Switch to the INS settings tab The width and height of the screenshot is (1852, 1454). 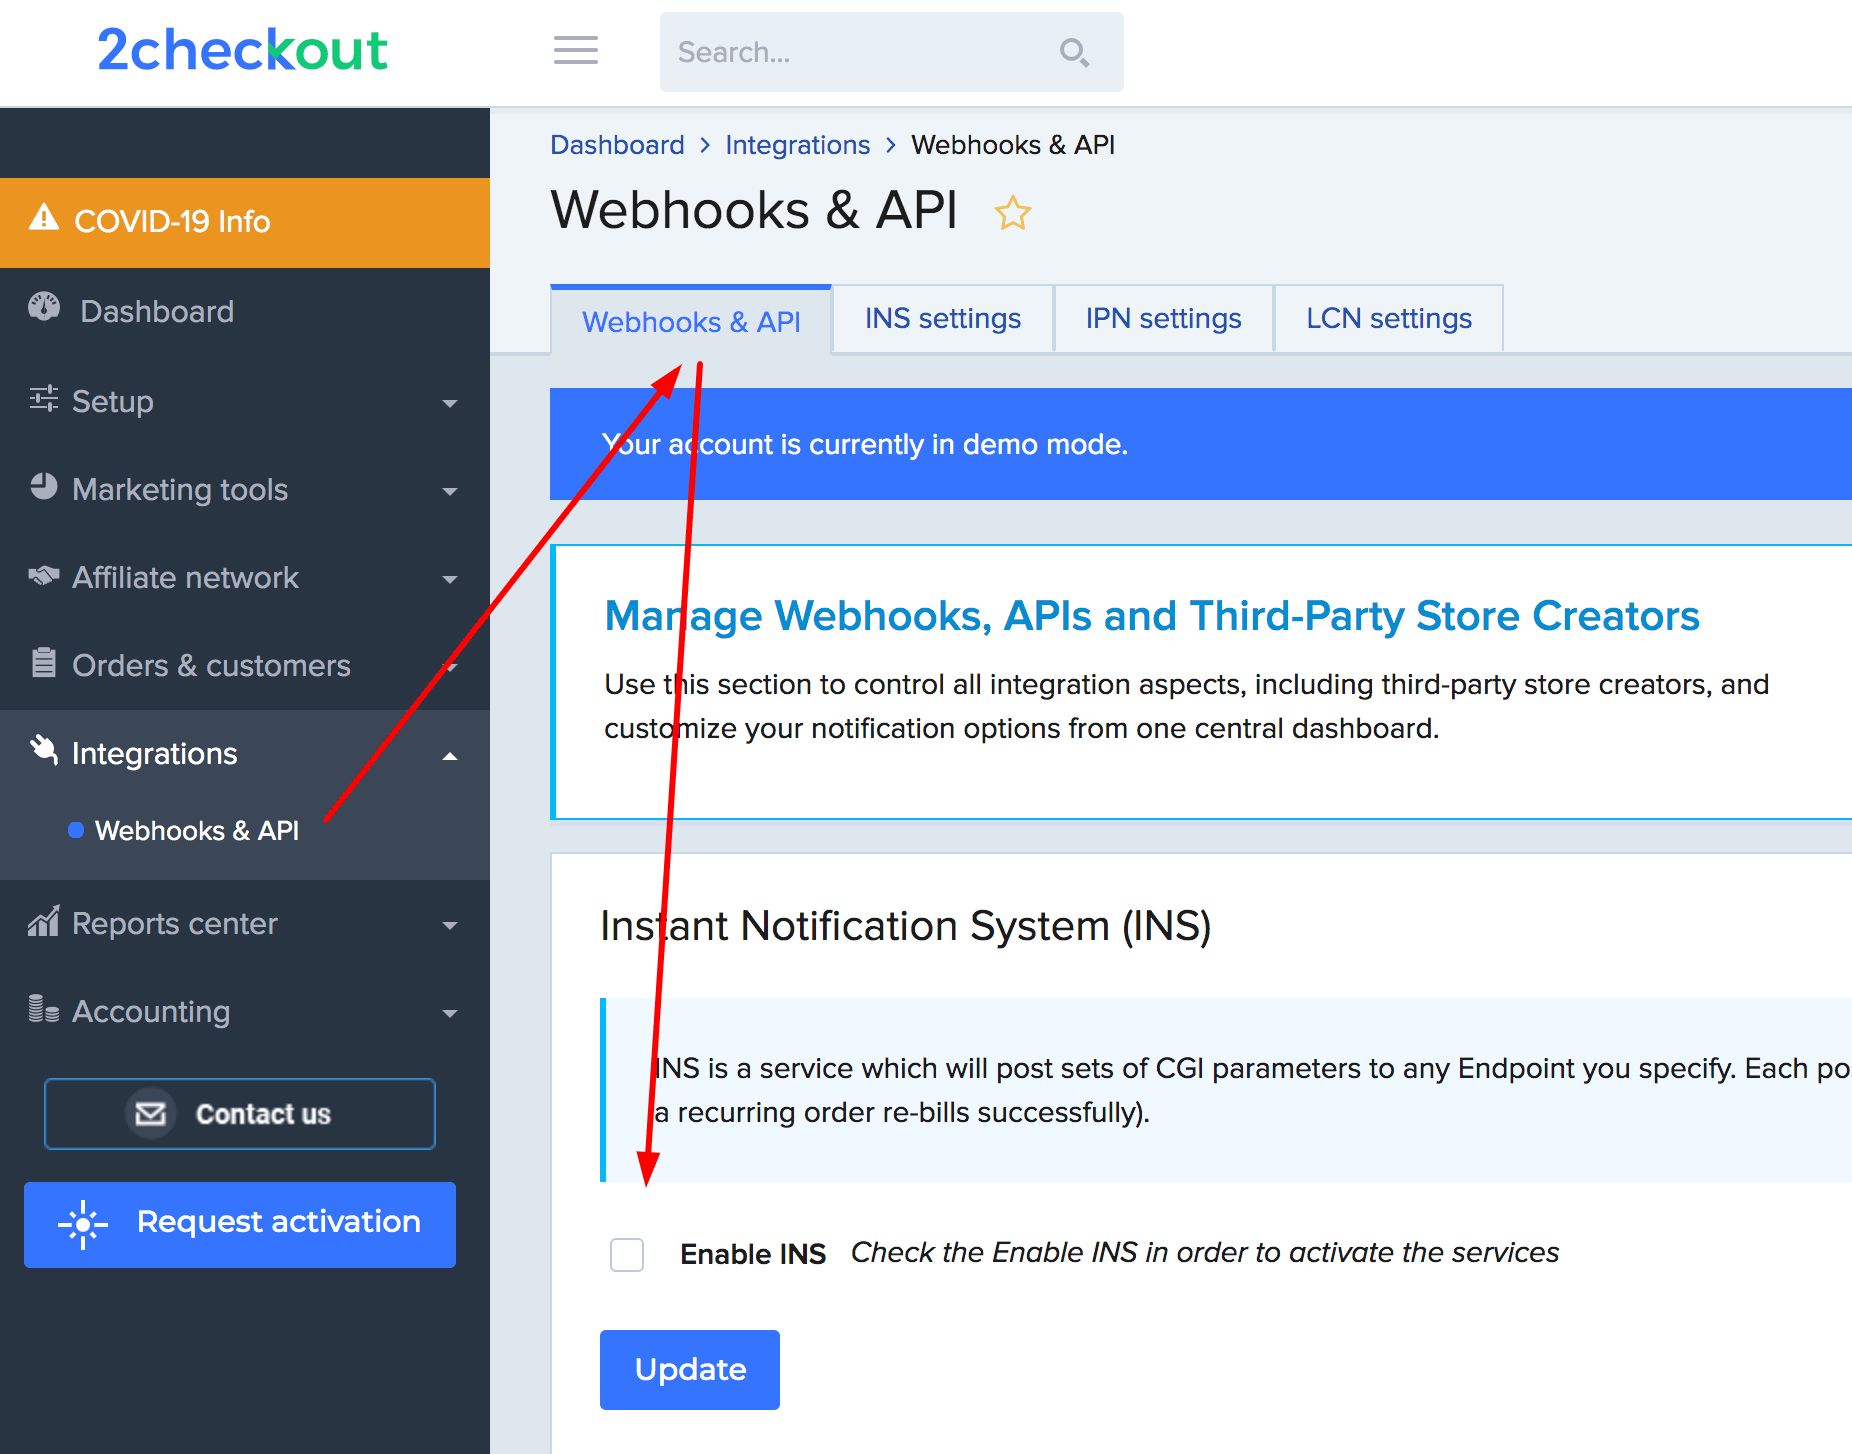(942, 319)
